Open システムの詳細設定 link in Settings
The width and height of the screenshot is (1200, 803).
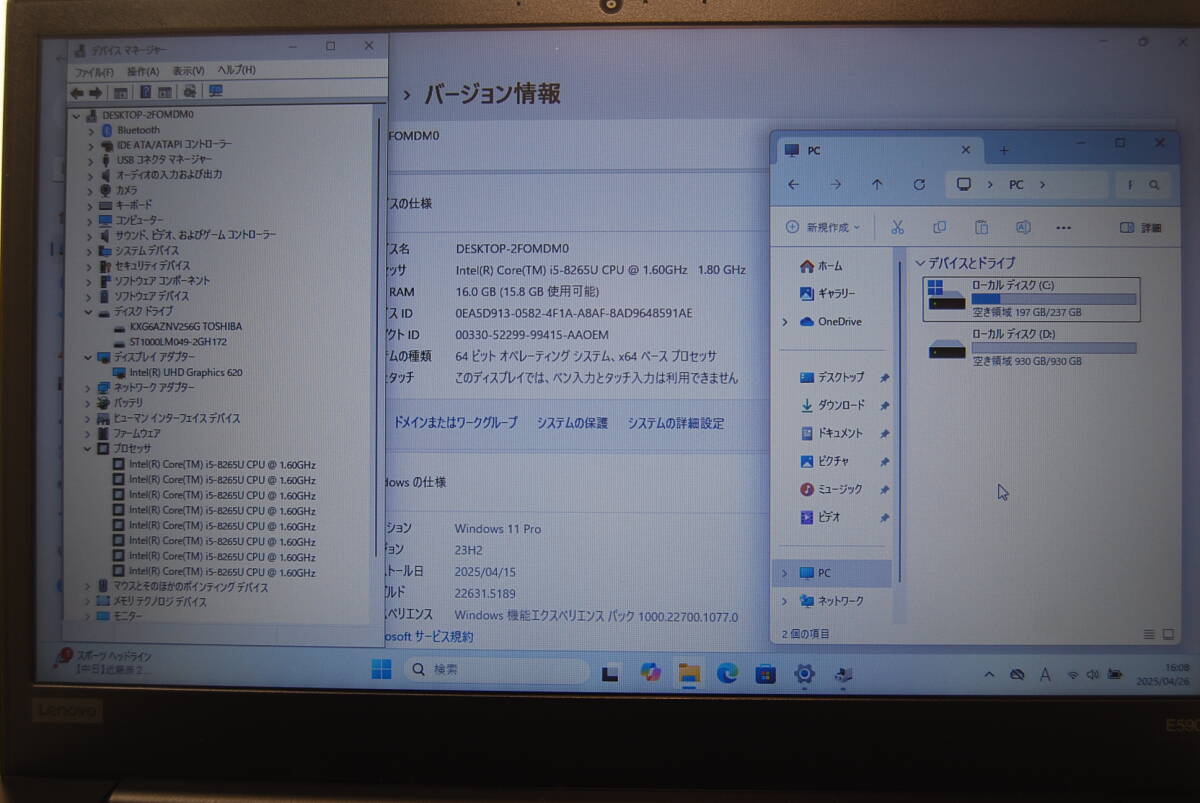point(676,423)
